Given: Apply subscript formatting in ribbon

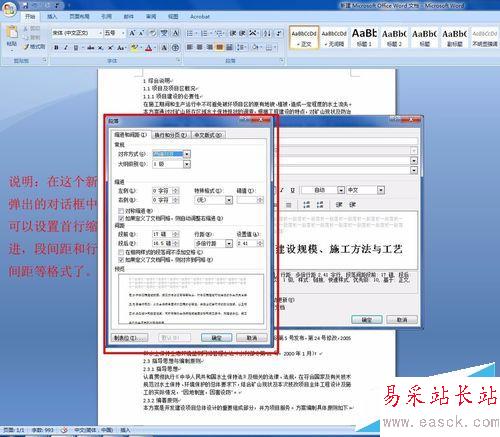Looking at the screenshot, I should (x=100, y=48).
